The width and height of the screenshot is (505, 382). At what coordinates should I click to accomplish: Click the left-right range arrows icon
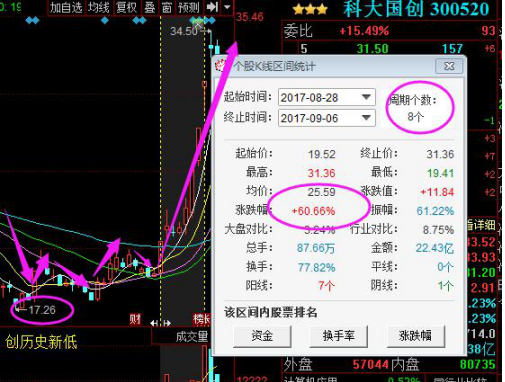coord(160,323)
